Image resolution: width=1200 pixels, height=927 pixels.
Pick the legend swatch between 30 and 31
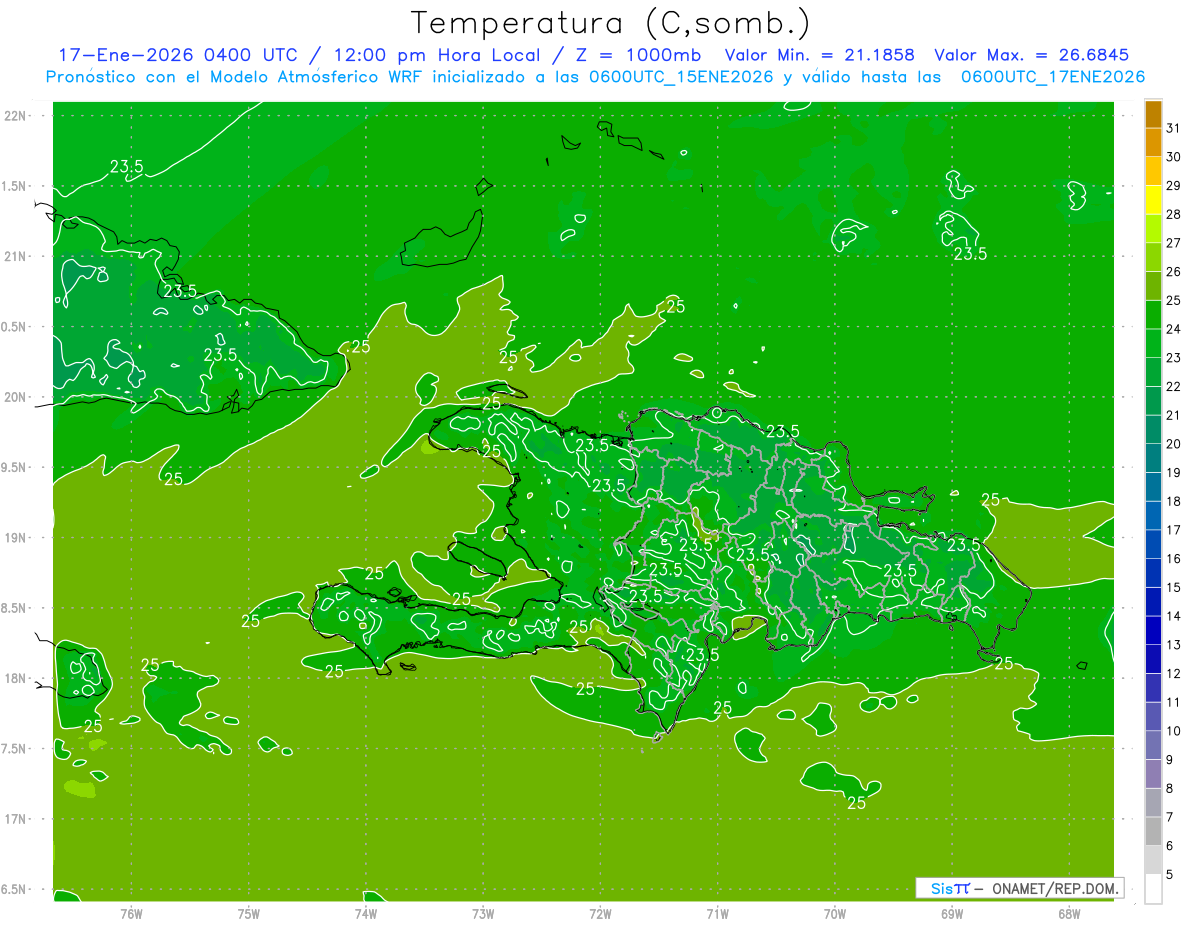click(1153, 142)
